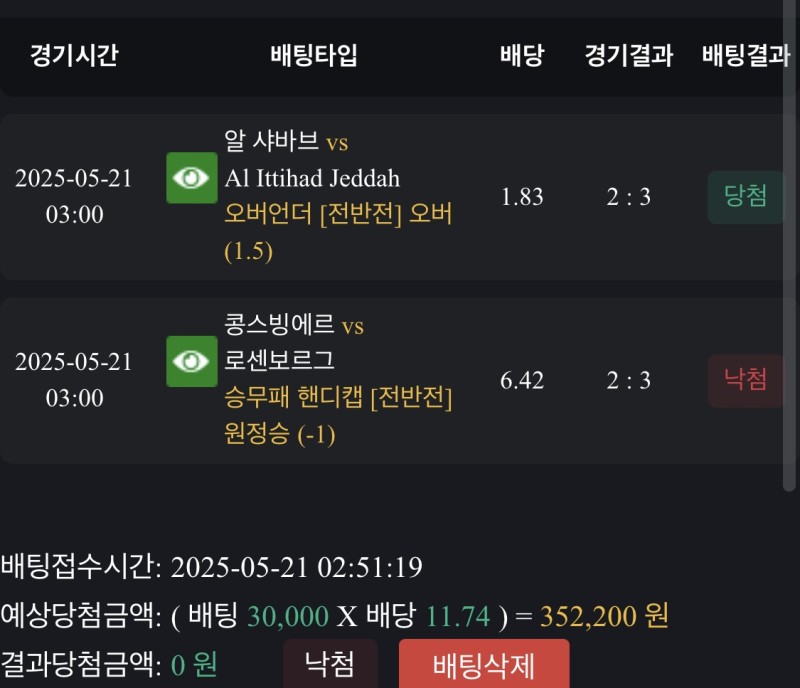
Task: Click the 6.42 odds value
Action: (522, 380)
